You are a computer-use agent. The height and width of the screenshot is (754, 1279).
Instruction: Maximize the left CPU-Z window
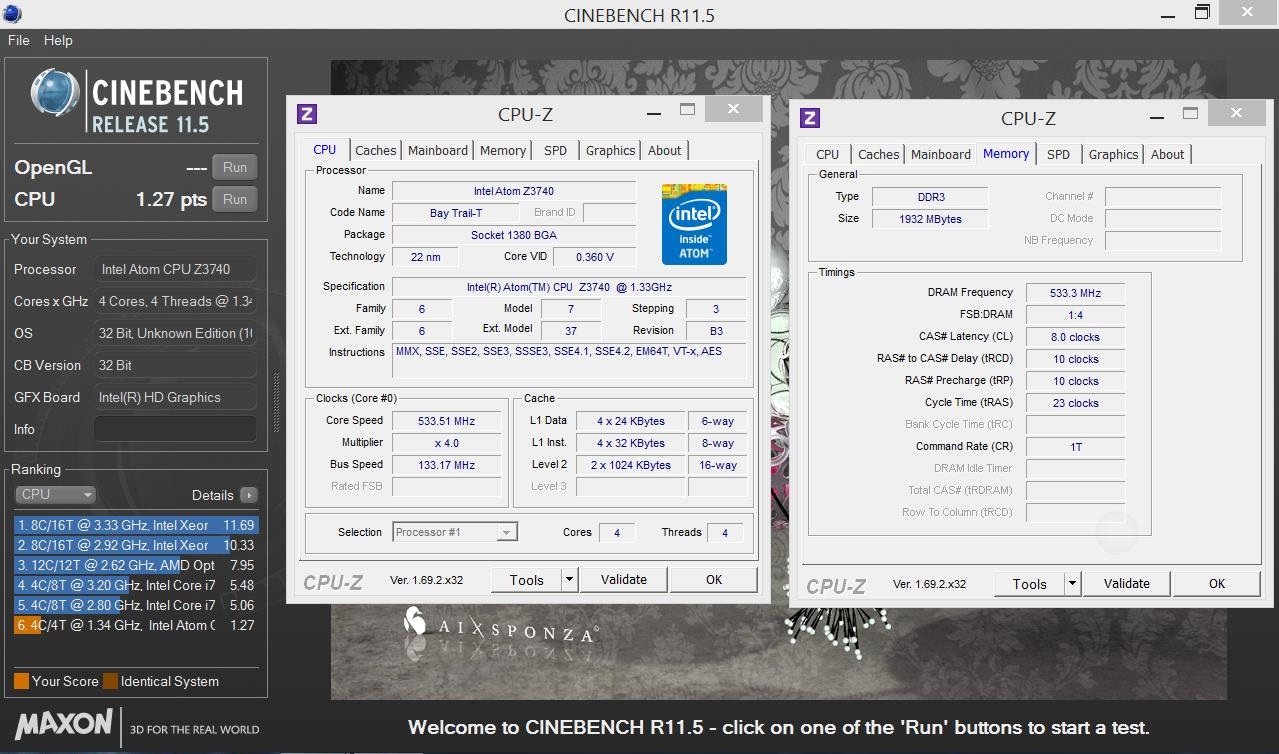(x=687, y=109)
